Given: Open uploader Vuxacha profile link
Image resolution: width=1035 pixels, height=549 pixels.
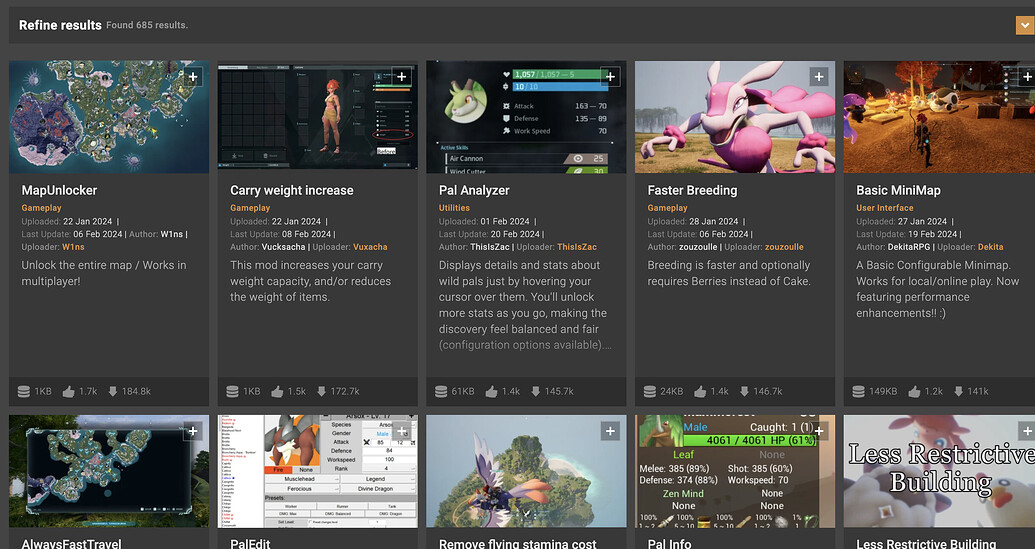Looking at the screenshot, I should coord(370,247).
